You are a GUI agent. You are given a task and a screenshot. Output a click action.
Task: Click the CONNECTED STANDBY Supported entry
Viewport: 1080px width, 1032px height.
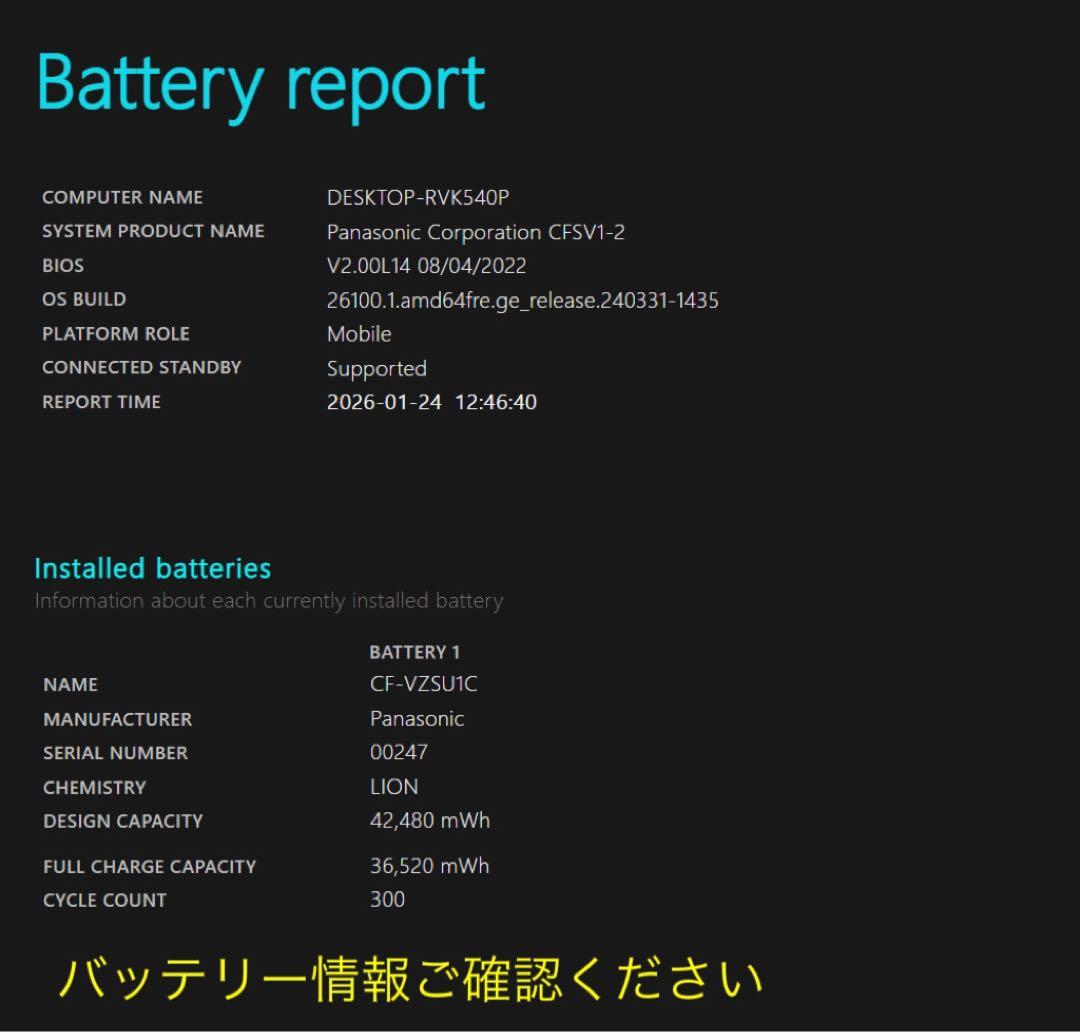[x=376, y=368]
